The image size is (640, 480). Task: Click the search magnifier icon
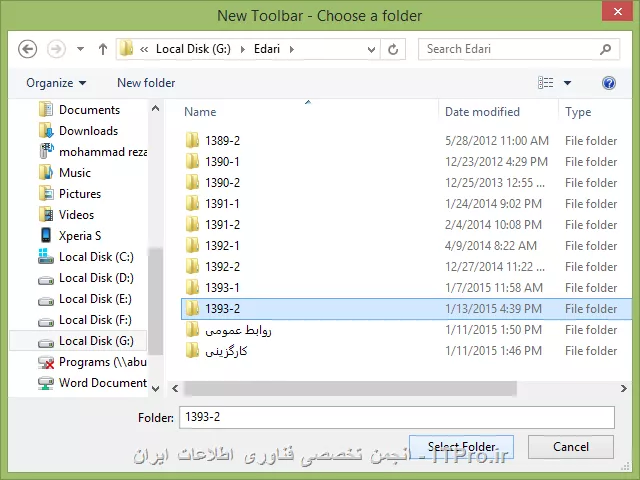tap(606, 49)
